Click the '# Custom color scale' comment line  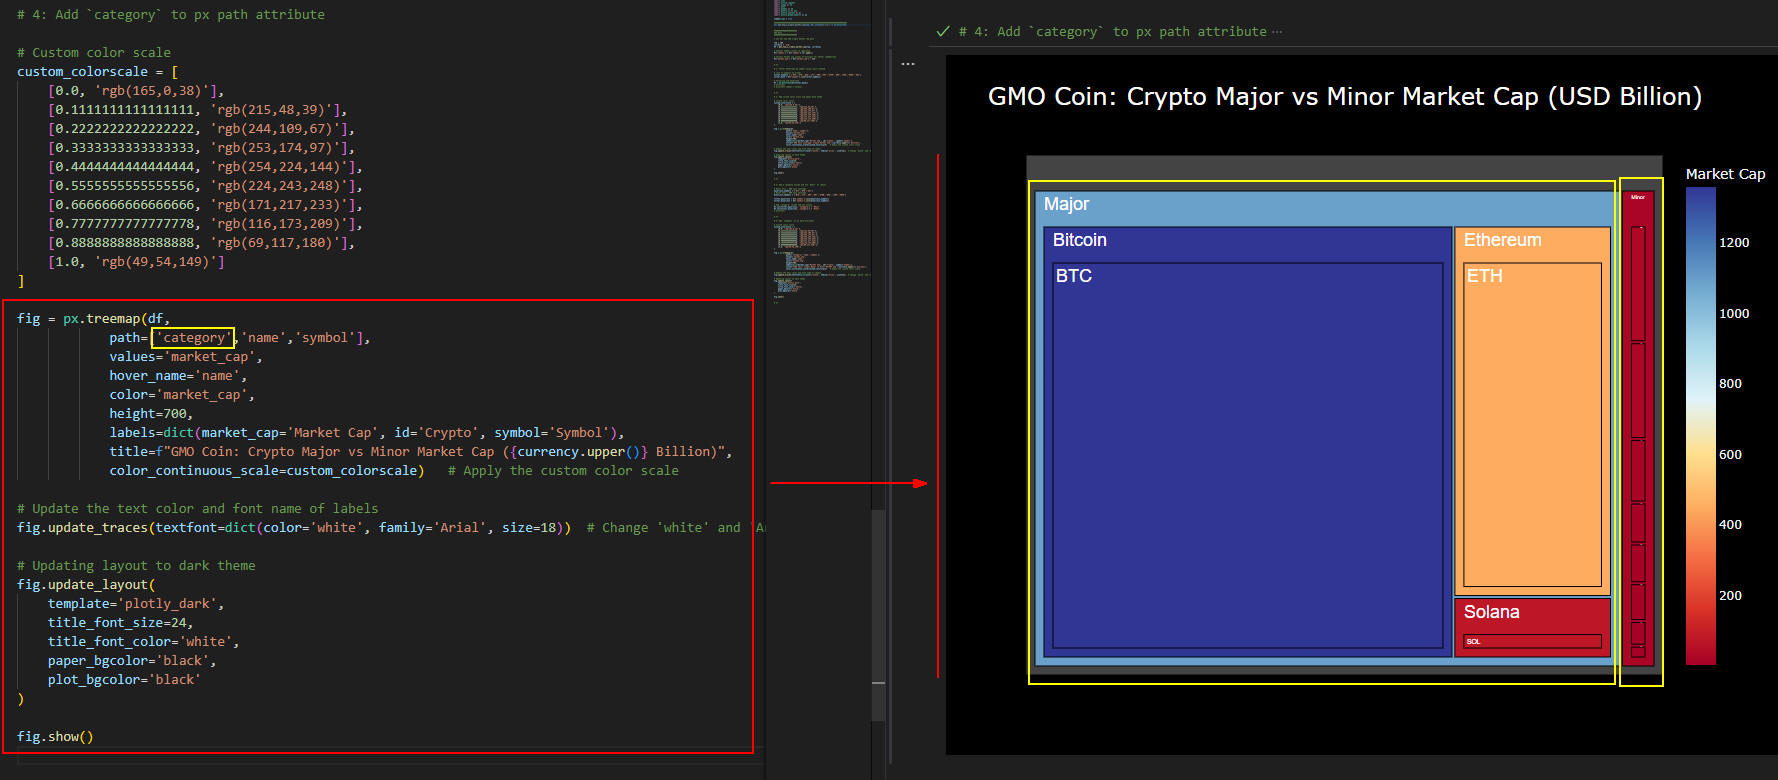pos(94,53)
